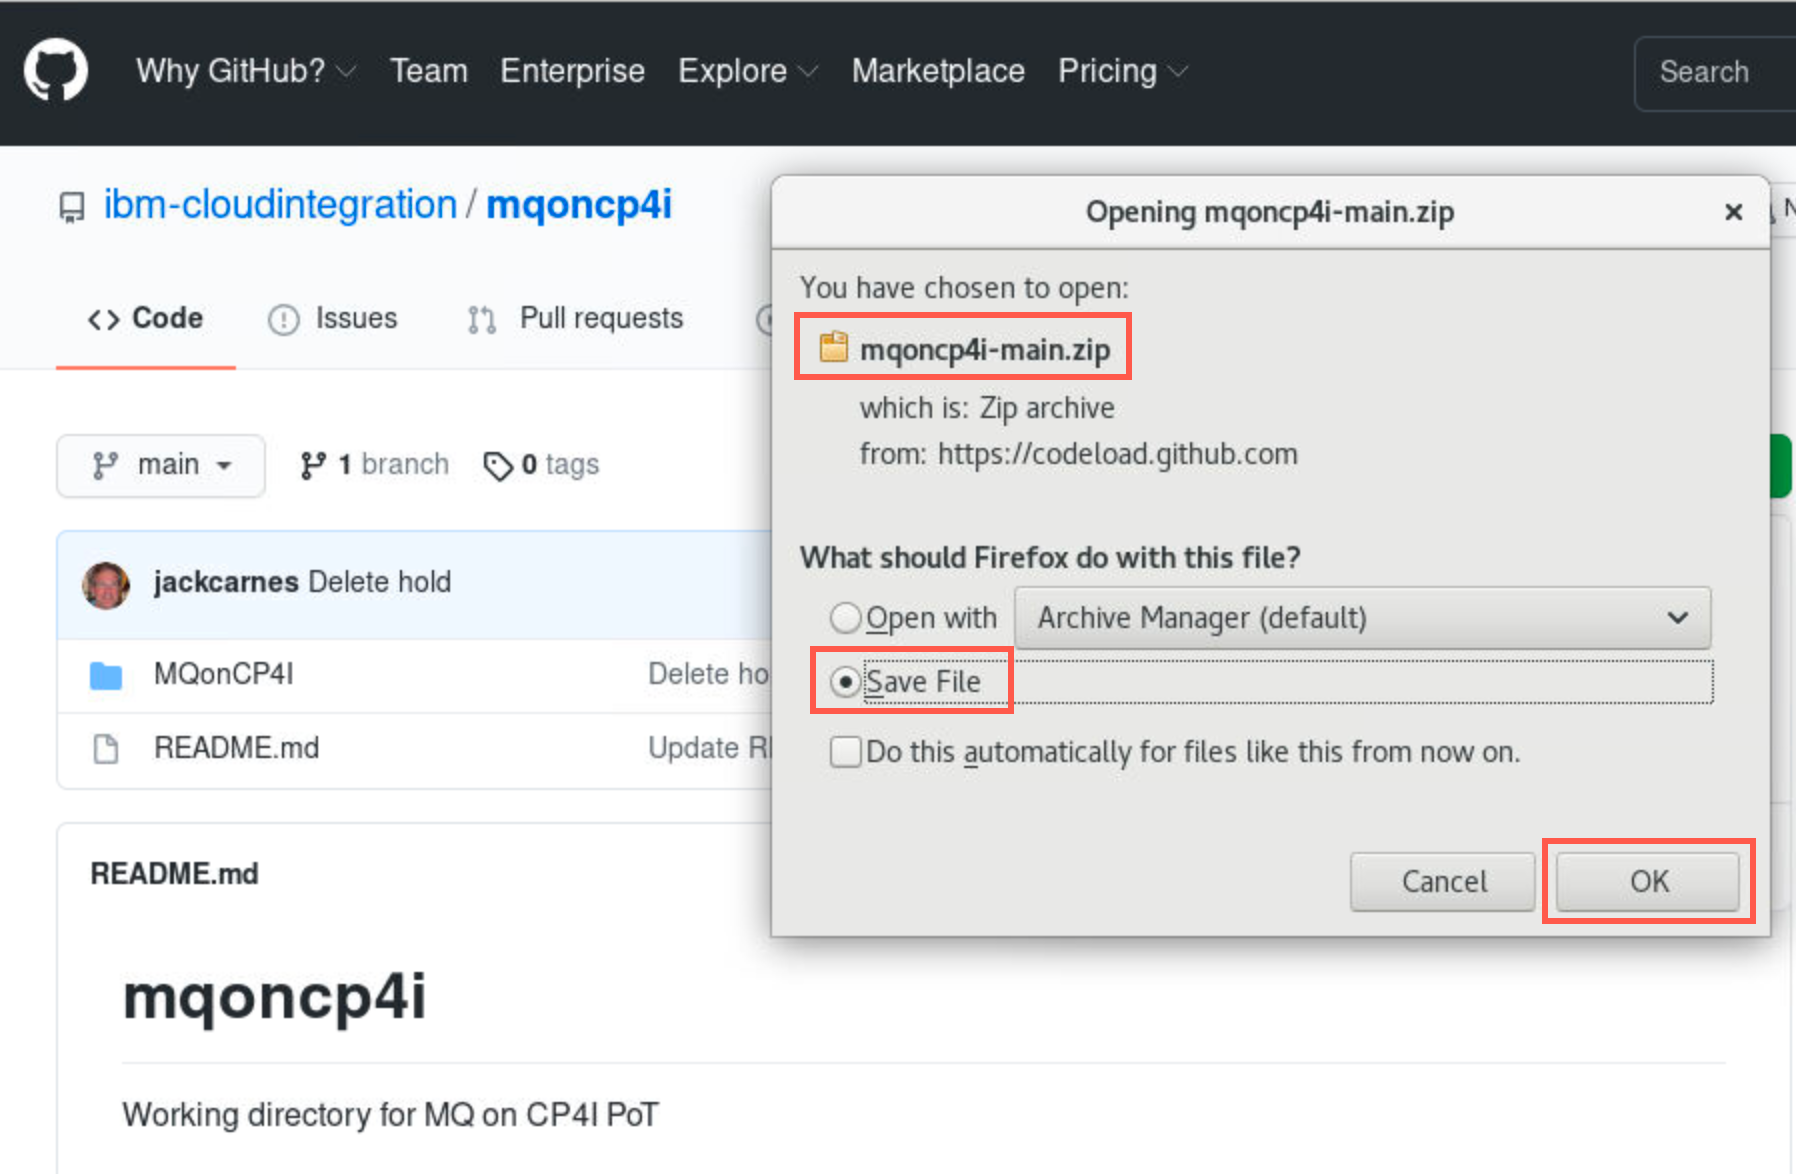Click Cancel in the download dialog
The image size is (1796, 1174).
[x=1443, y=881]
